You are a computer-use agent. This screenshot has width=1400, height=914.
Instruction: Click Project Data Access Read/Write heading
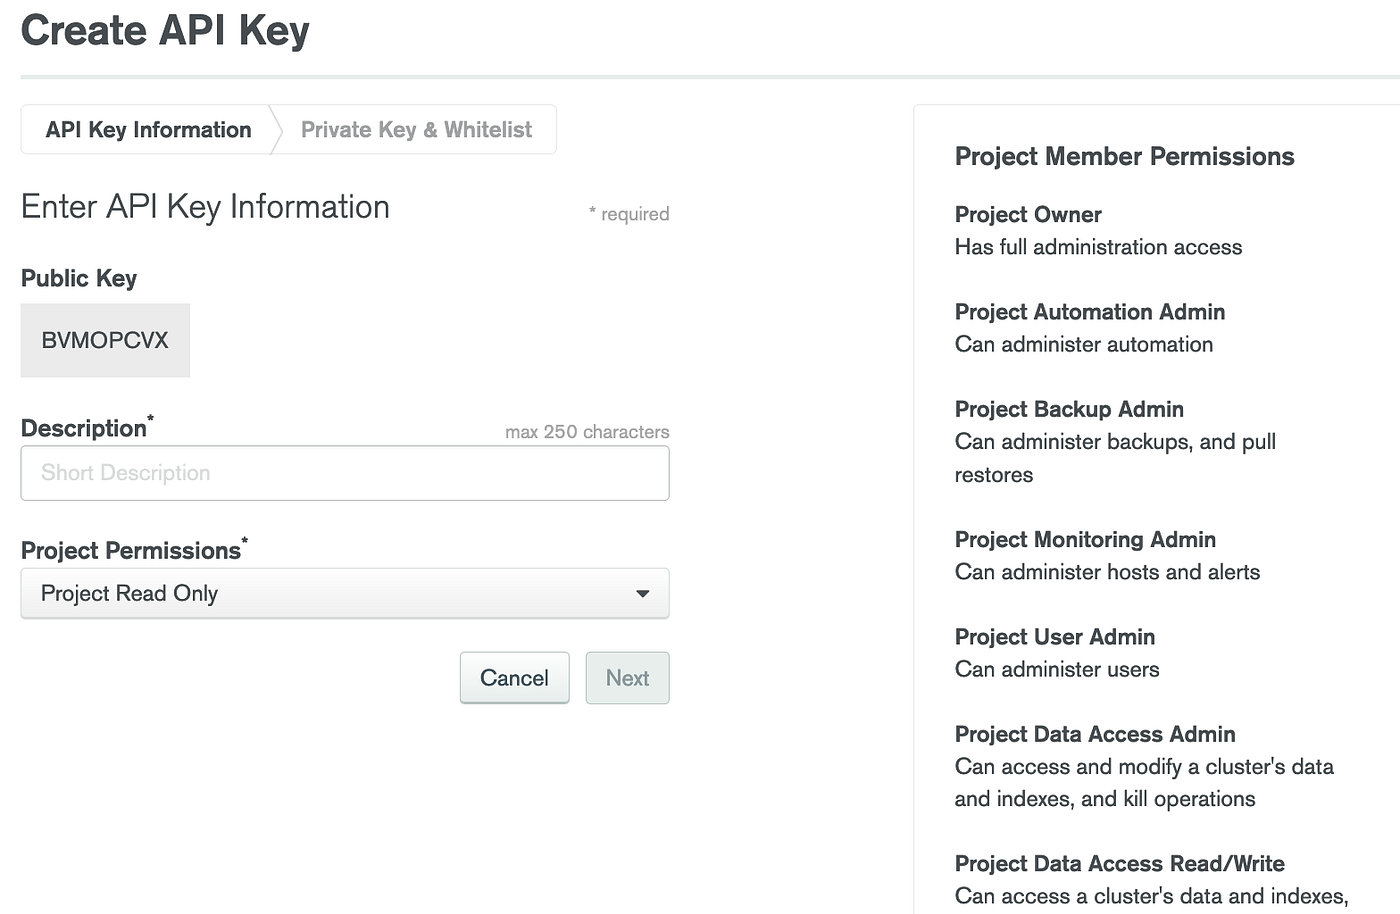point(1119,864)
